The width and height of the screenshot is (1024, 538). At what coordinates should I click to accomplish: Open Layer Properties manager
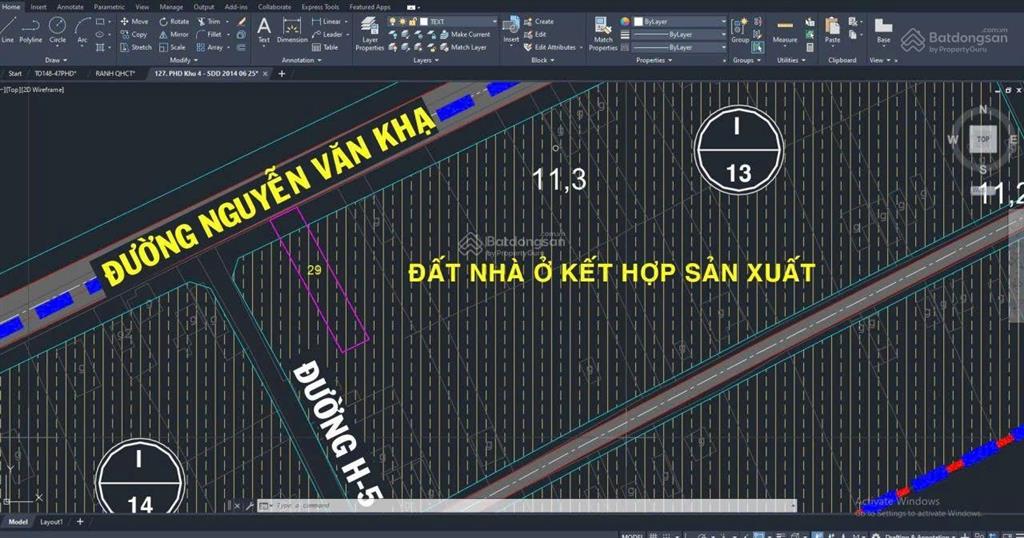[x=370, y=34]
